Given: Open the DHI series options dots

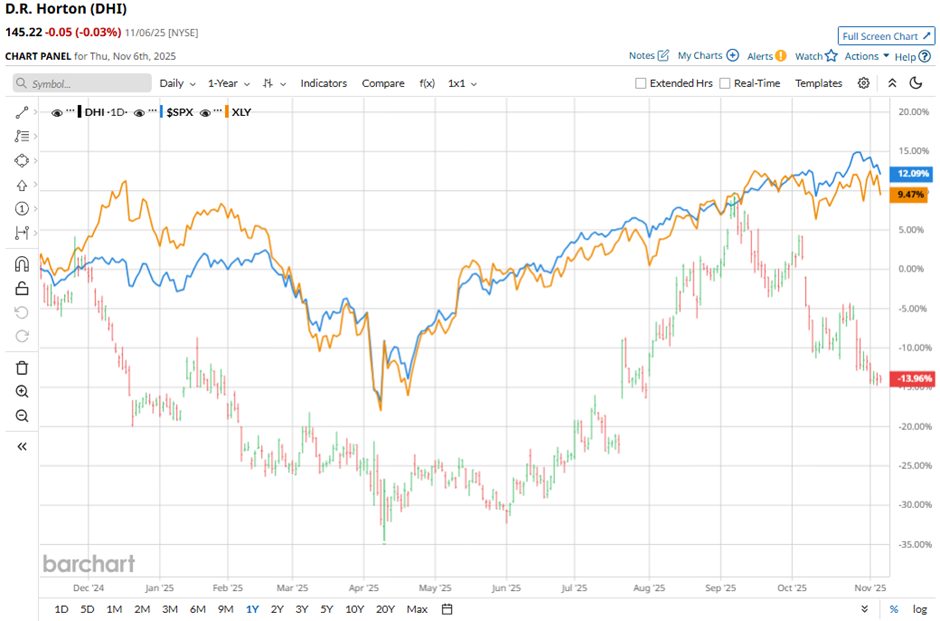Looking at the screenshot, I should point(70,111).
